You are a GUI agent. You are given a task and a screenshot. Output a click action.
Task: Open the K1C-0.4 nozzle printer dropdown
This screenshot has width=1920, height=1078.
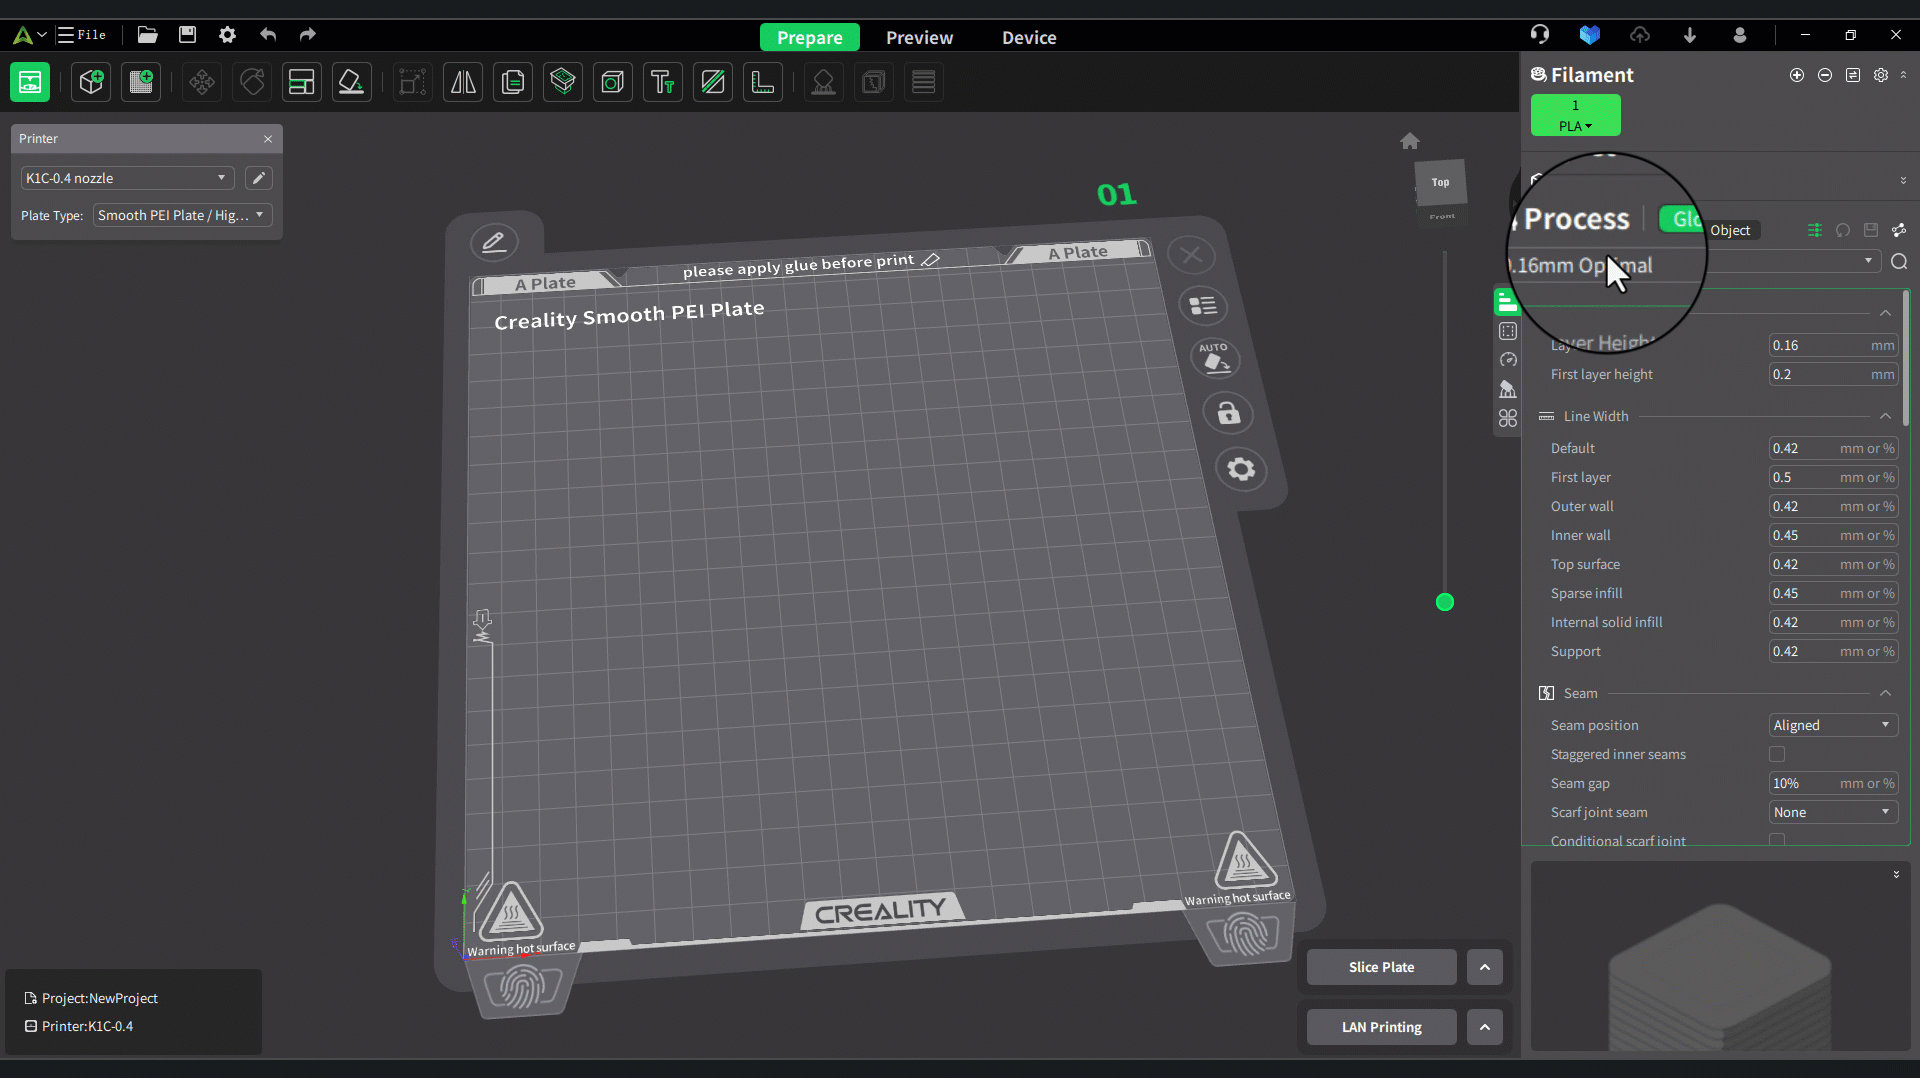pos(127,178)
